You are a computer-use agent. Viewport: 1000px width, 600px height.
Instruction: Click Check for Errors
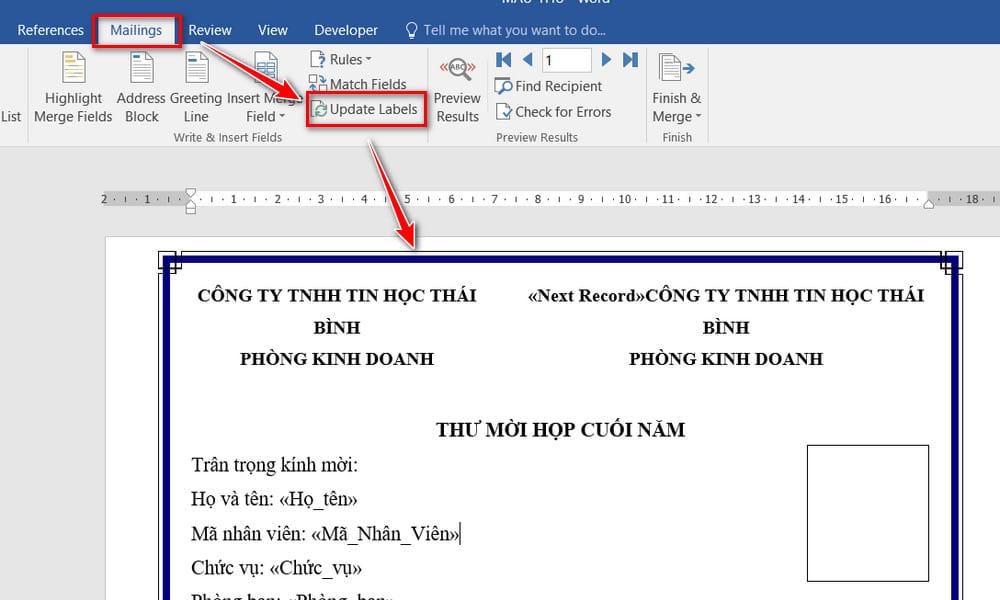pyautogui.click(x=553, y=112)
